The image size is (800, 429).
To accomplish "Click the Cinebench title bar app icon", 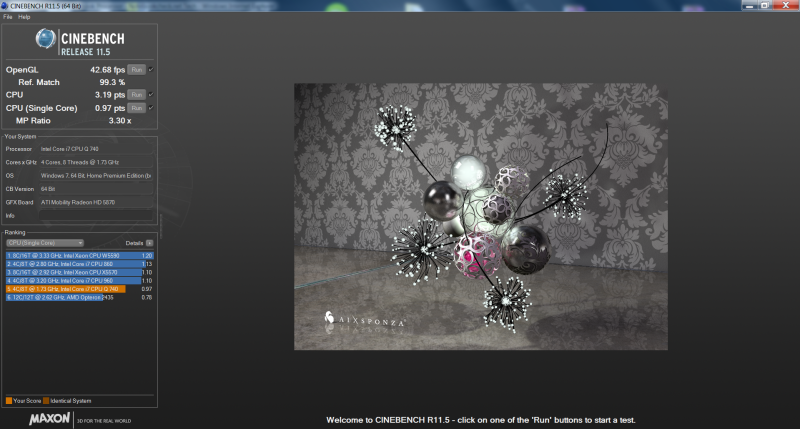I will point(4,6).
